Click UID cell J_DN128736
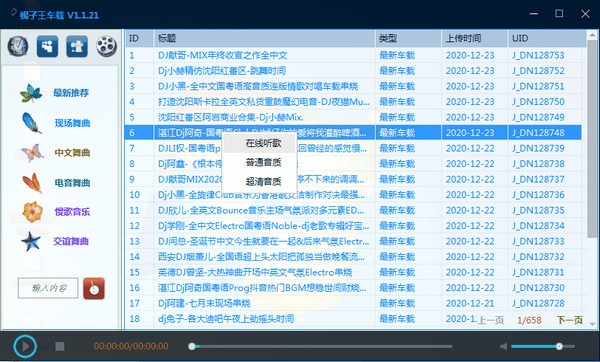This screenshot has width=600, height=362. [538, 195]
